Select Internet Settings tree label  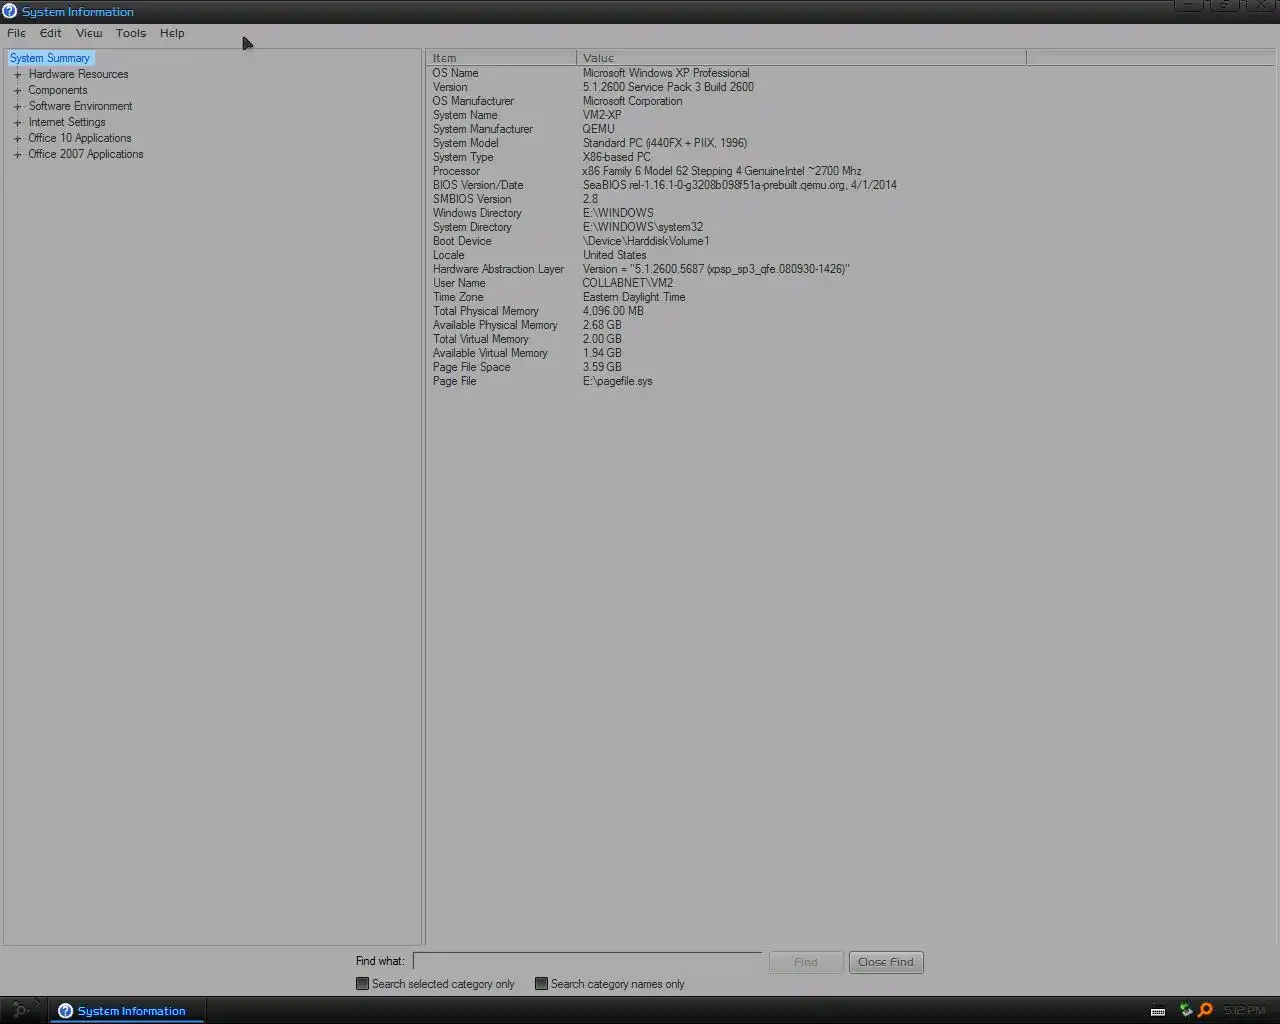pyautogui.click(x=67, y=122)
